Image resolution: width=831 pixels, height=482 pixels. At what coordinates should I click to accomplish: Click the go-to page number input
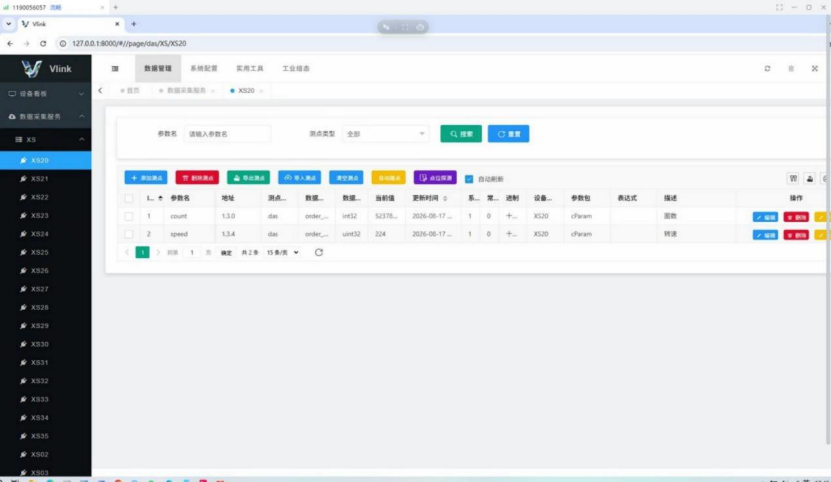[192, 252]
